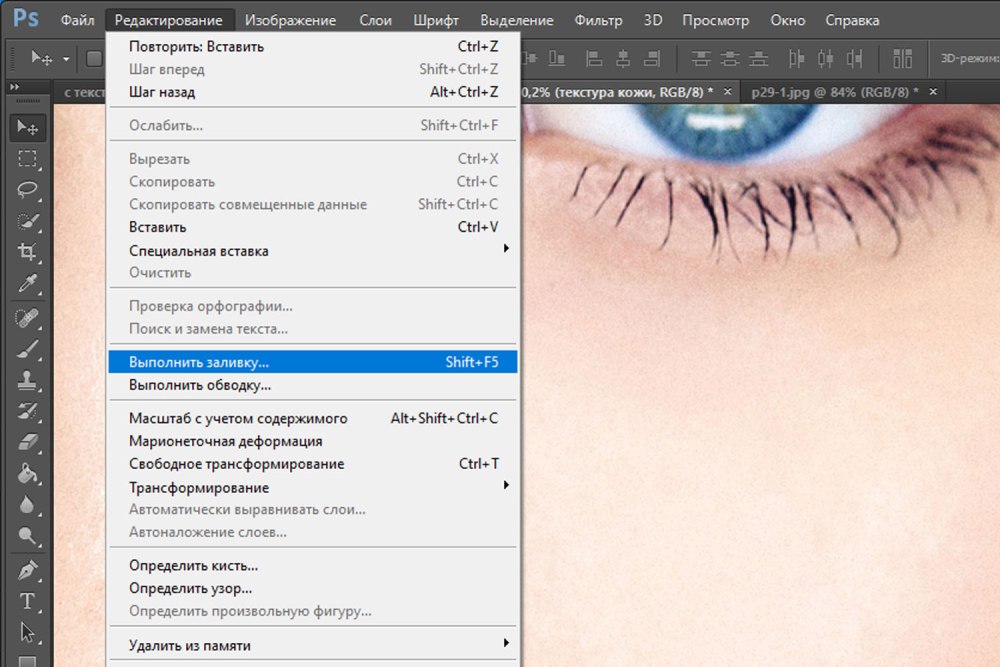Switch to the p29-1.jpg document tab
The image size is (1000, 667).
834,92
